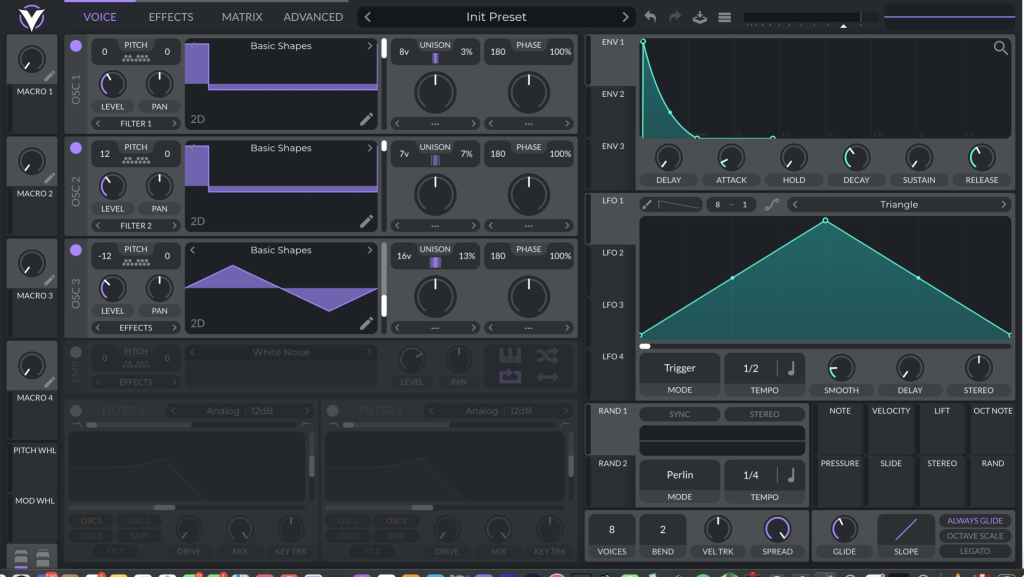Switch to the EFFECTS tab
The width and height of the screenshot is (1024, 577).
(x=171, y=17)
